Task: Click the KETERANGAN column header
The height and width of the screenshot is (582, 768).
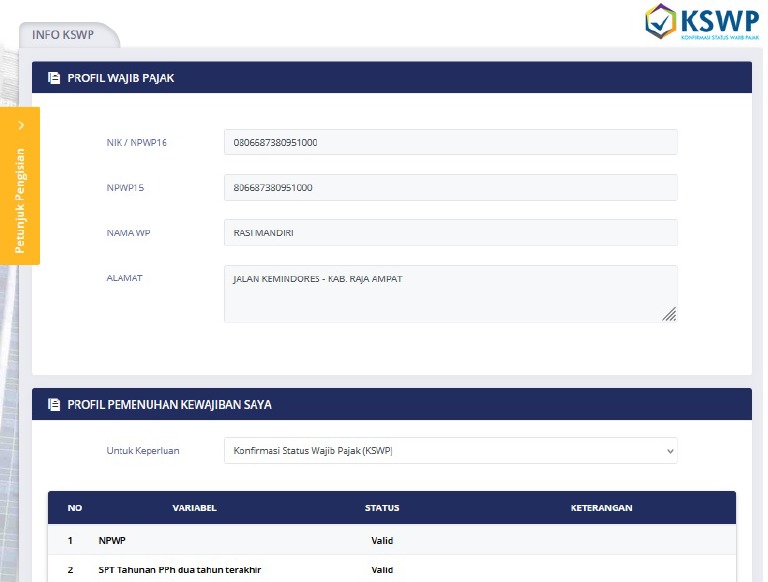Action: pyautogui.click(x=601, y=508)
